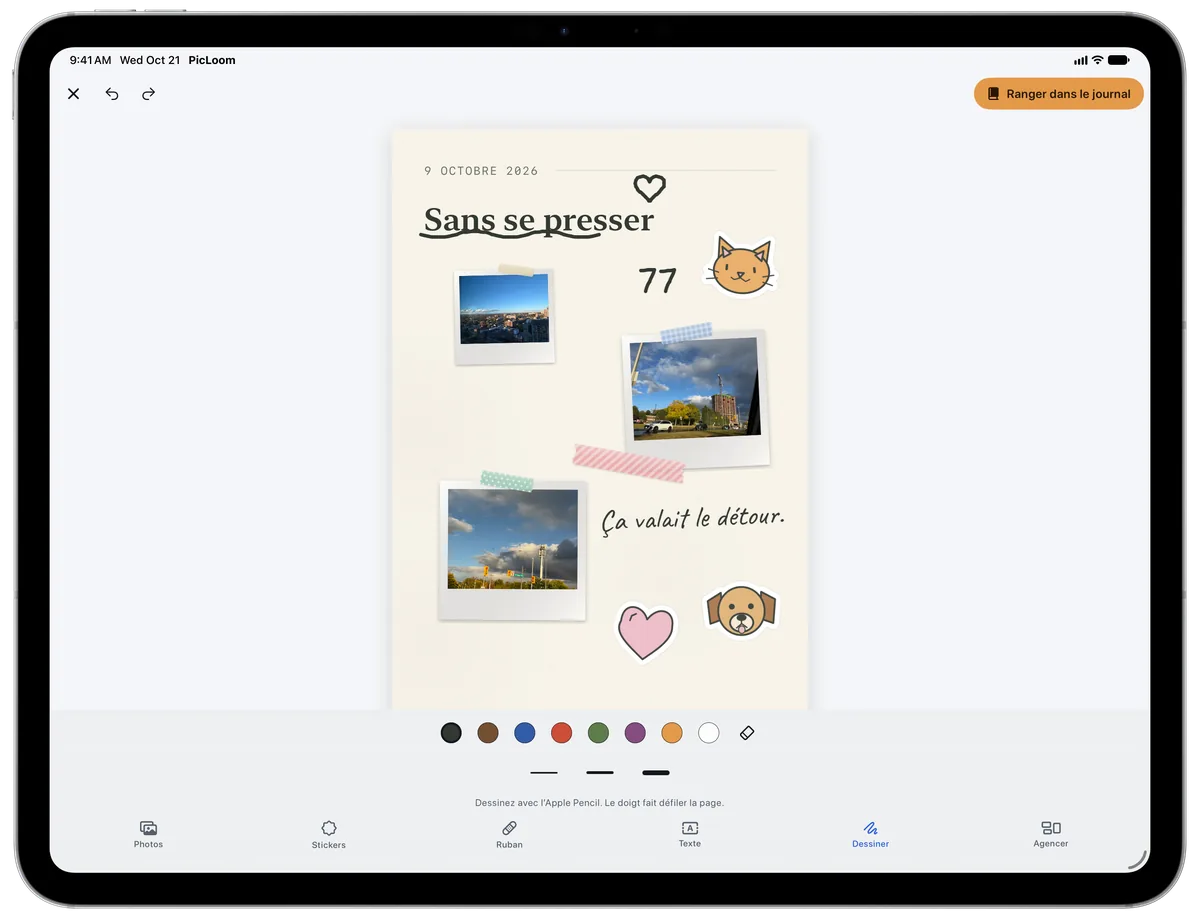Choose the medium stroke width
The width and height of the screenshot is (1200, 920).
600,773
